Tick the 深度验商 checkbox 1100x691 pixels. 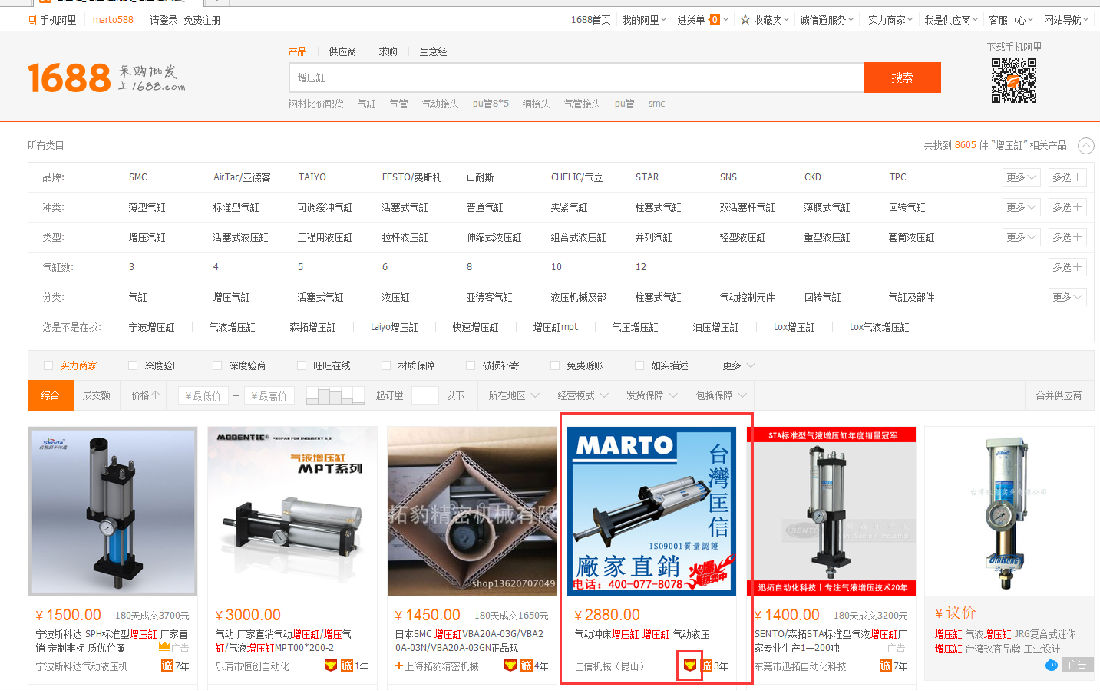(217, 365)
